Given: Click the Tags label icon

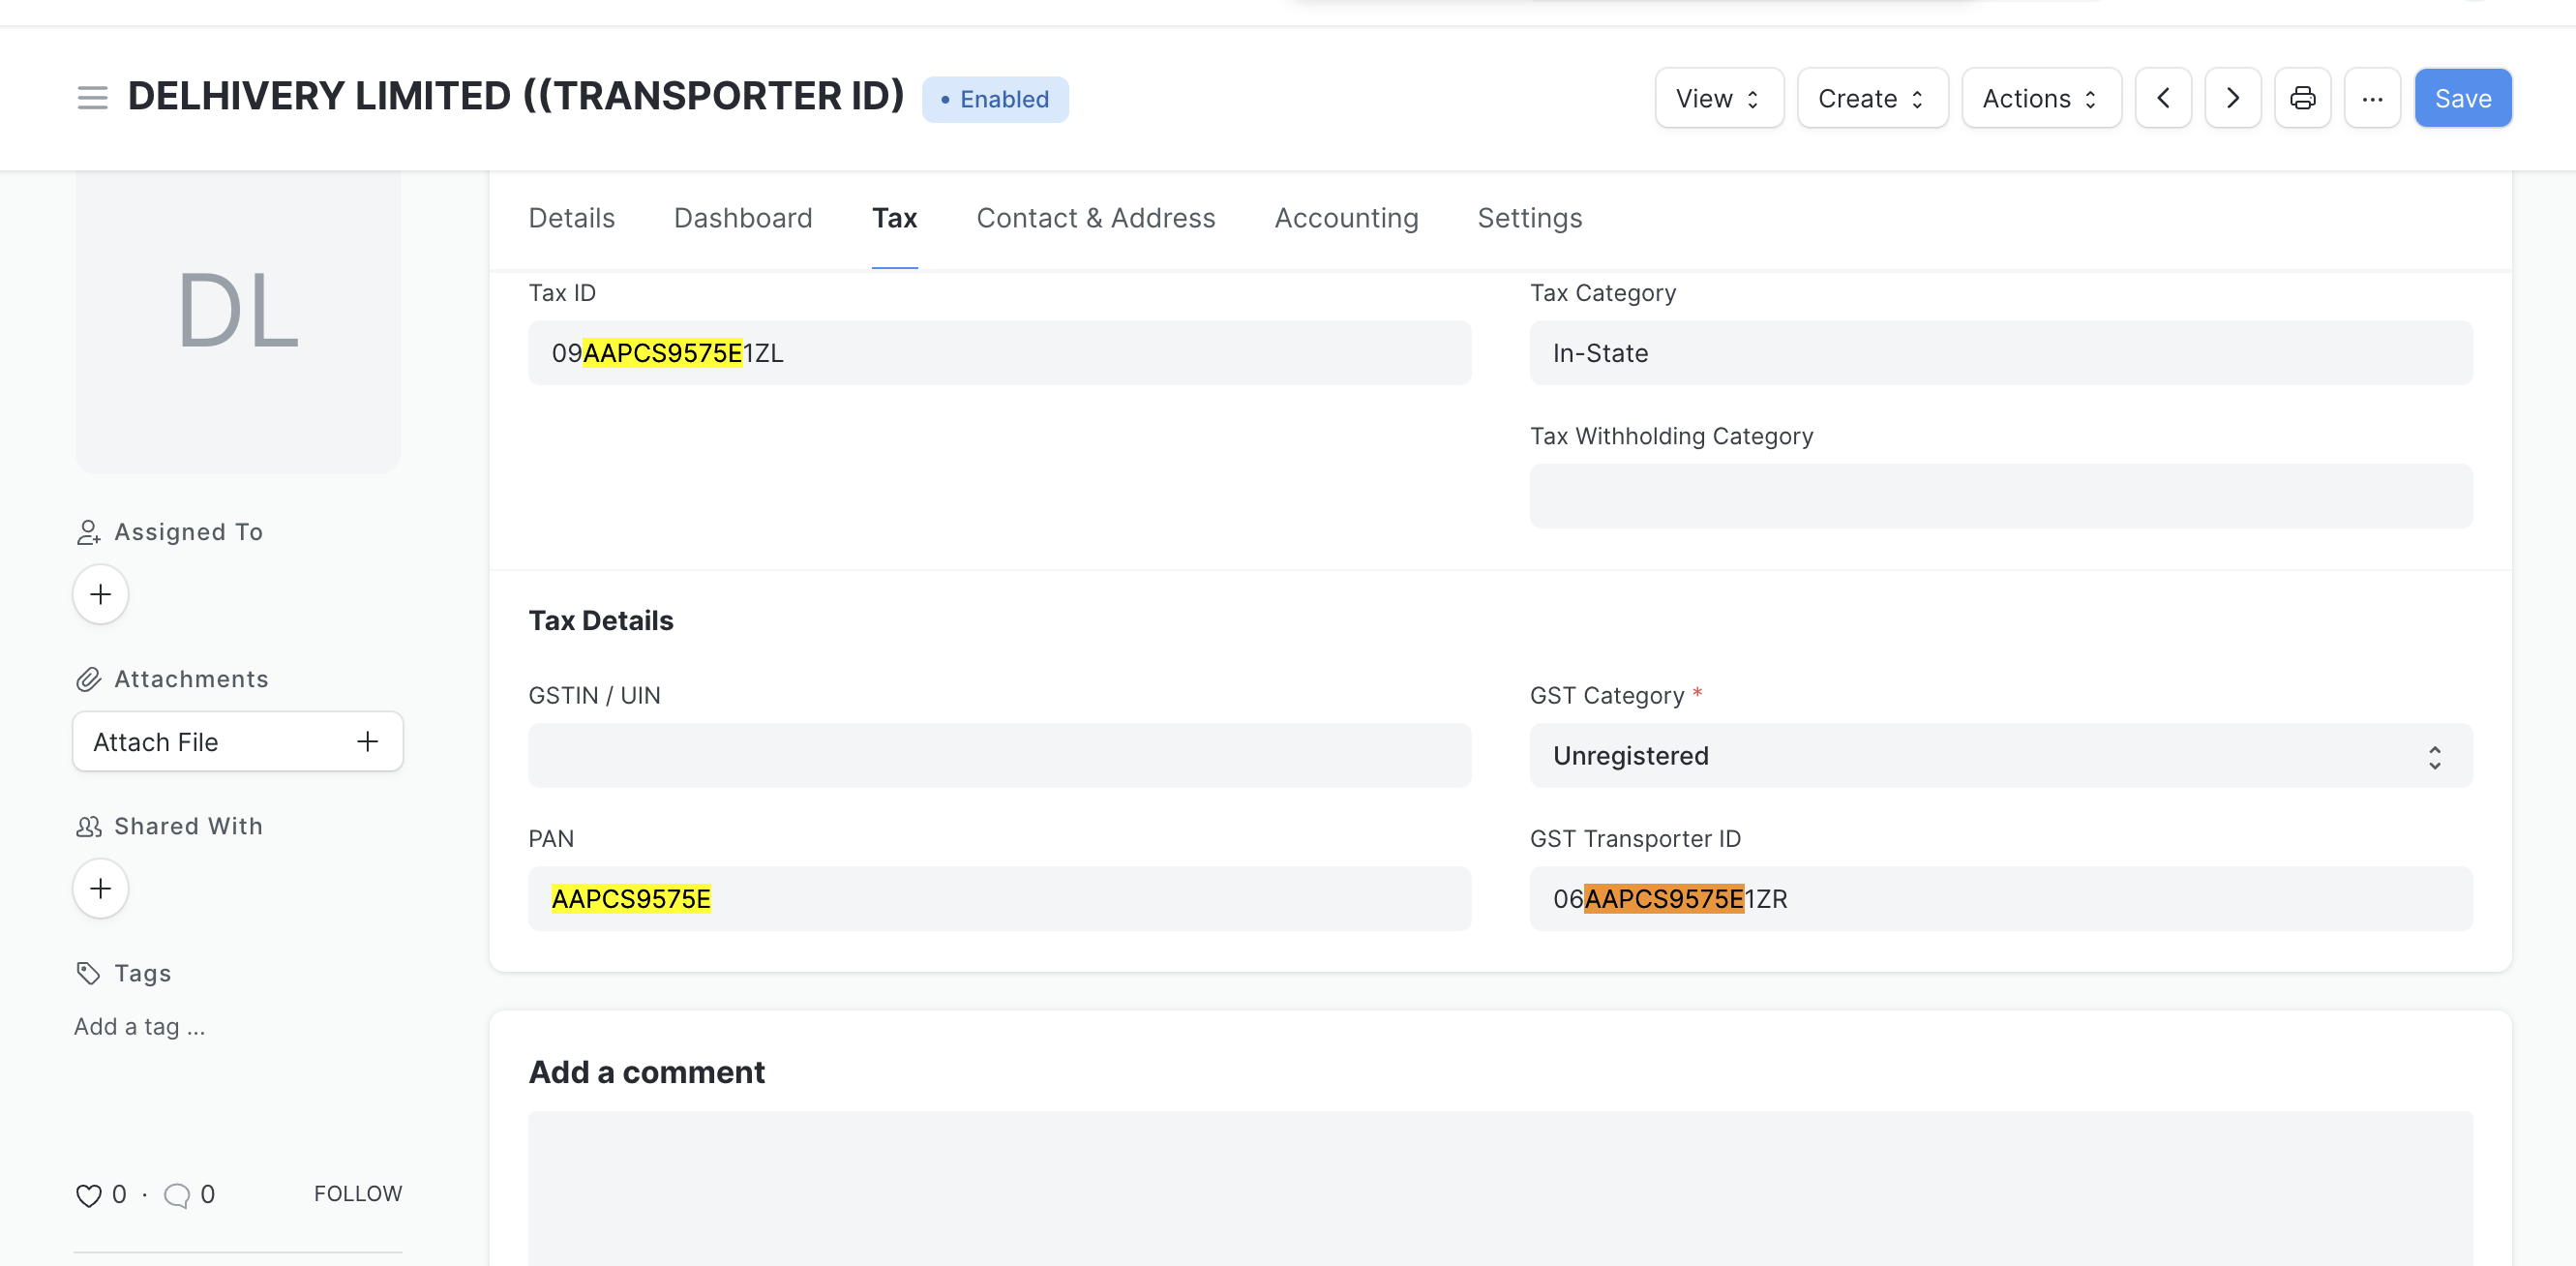Looking at the screenshot, I should tap(86, 971).
